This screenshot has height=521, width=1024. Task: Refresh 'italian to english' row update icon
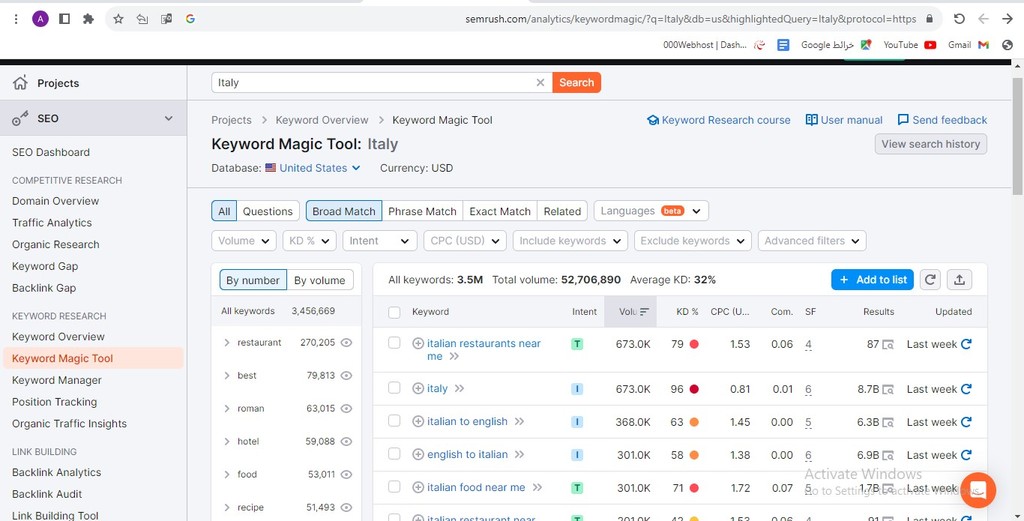(967, 422)
